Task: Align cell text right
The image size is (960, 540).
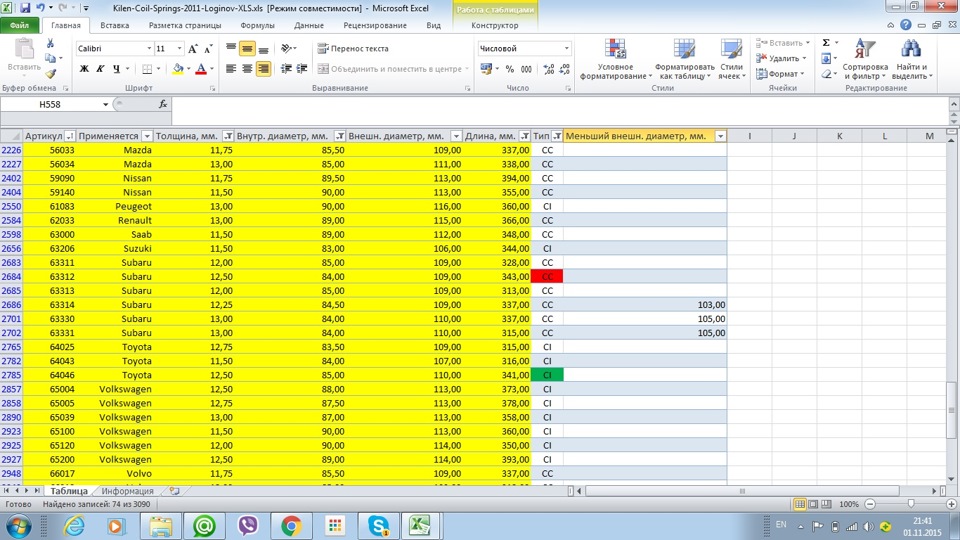Action: (x=263, y=69)
